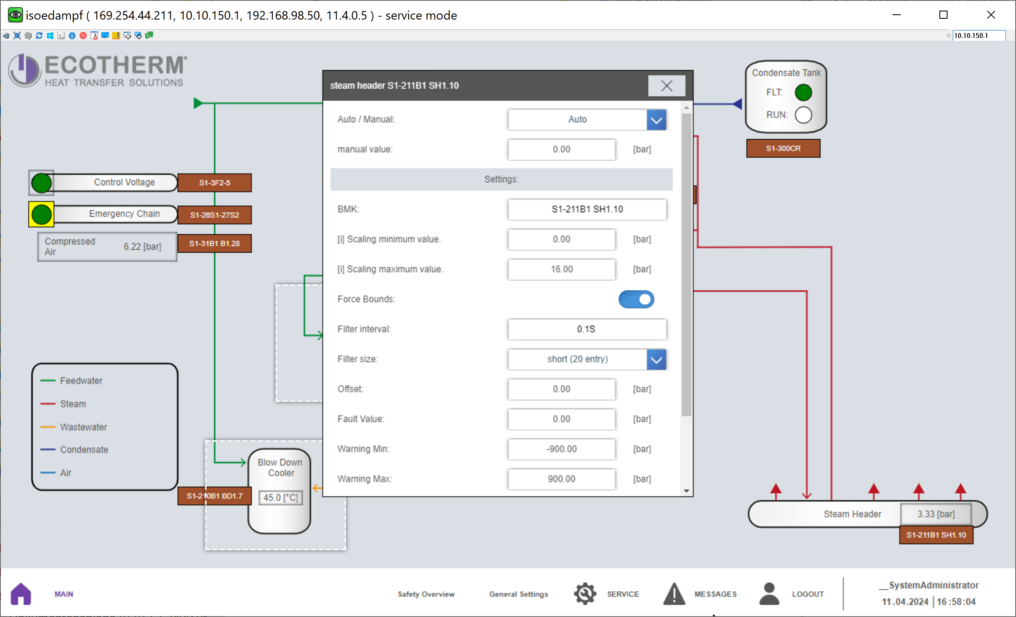This screenshot has height=617, width=1016.
Task: Click the S1-3F2-5 tag button
Action: pos(214,183)
